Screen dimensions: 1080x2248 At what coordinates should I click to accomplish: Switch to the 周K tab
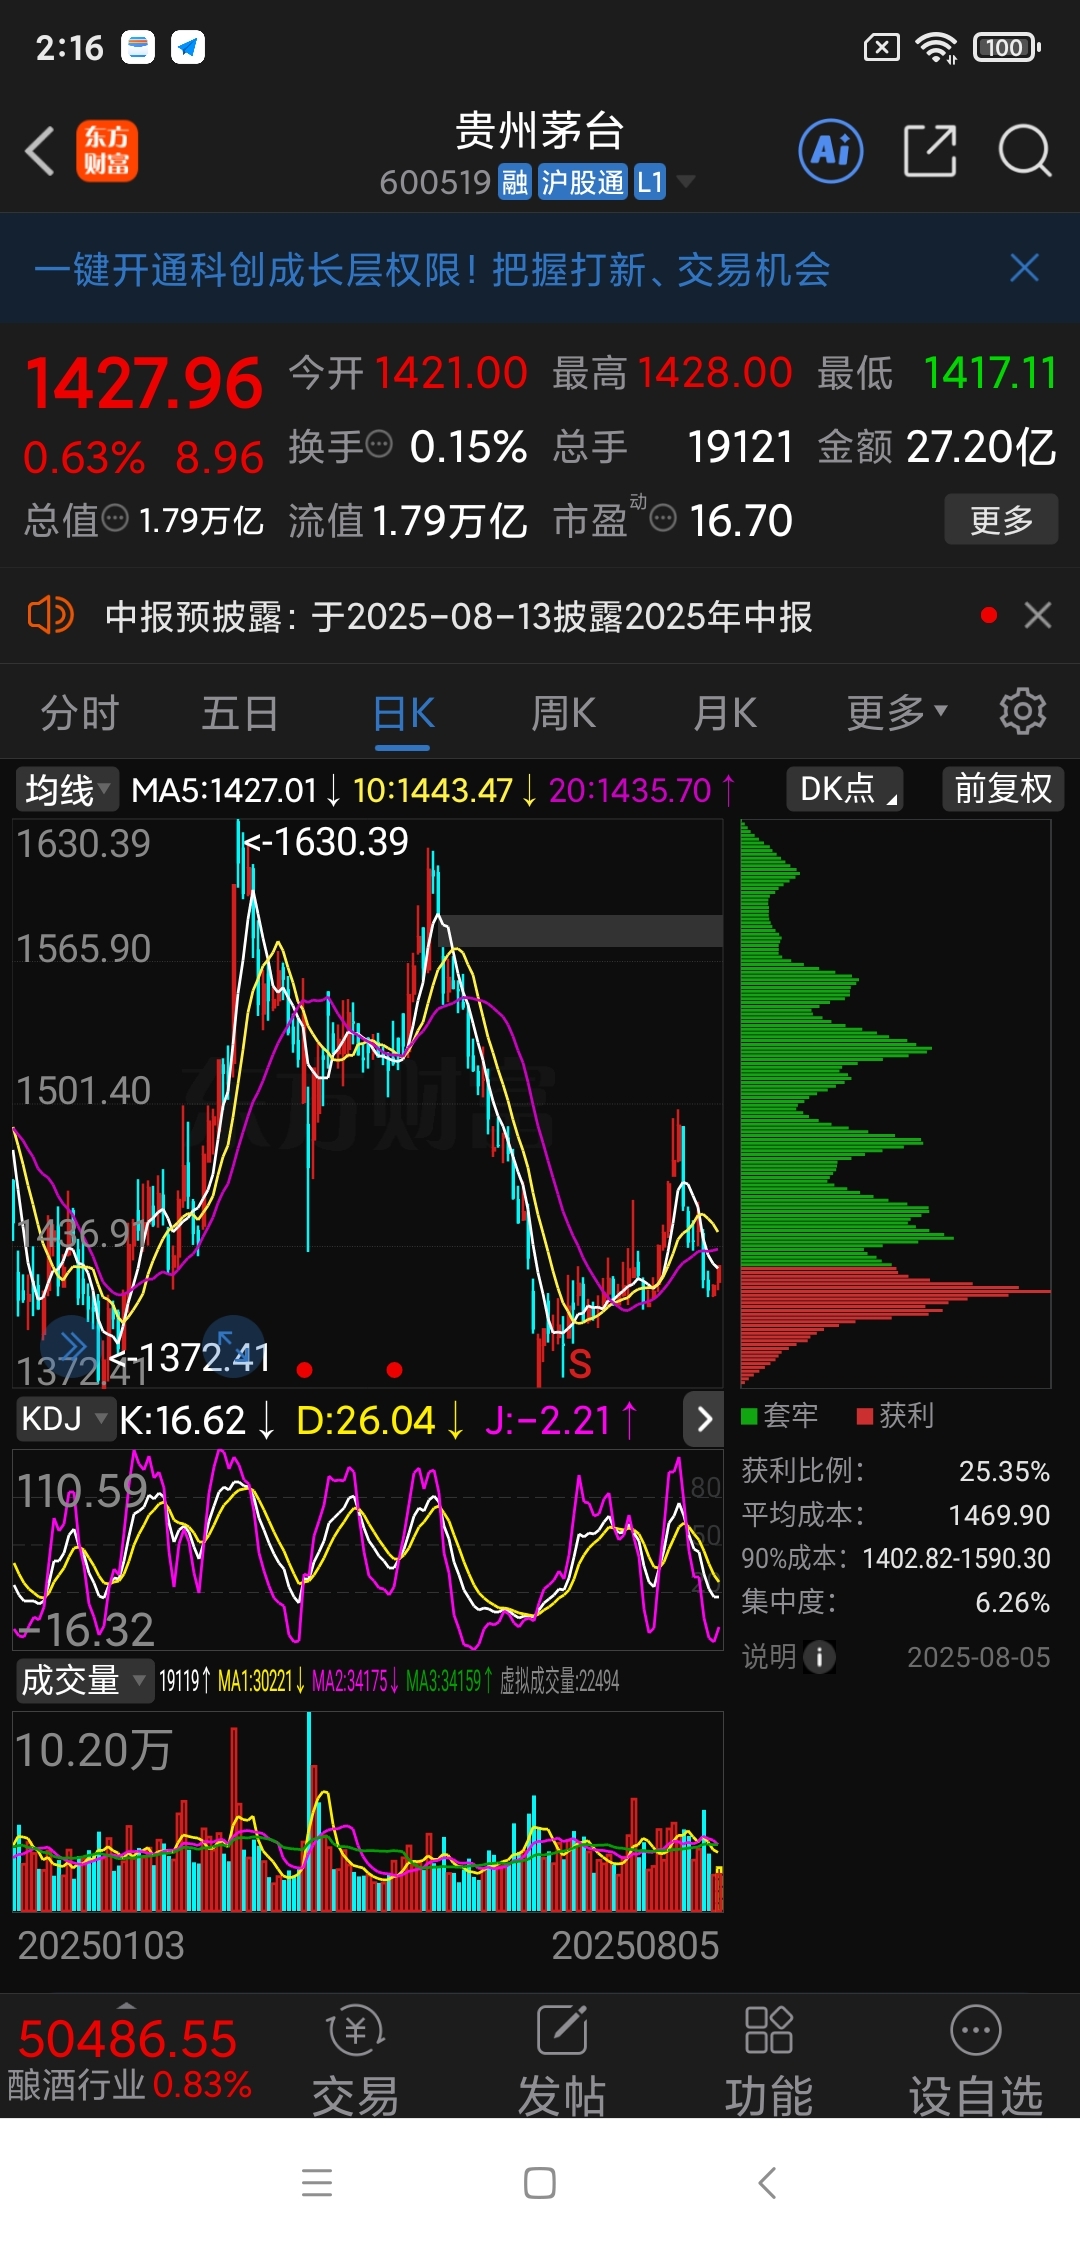pos(564,713)
